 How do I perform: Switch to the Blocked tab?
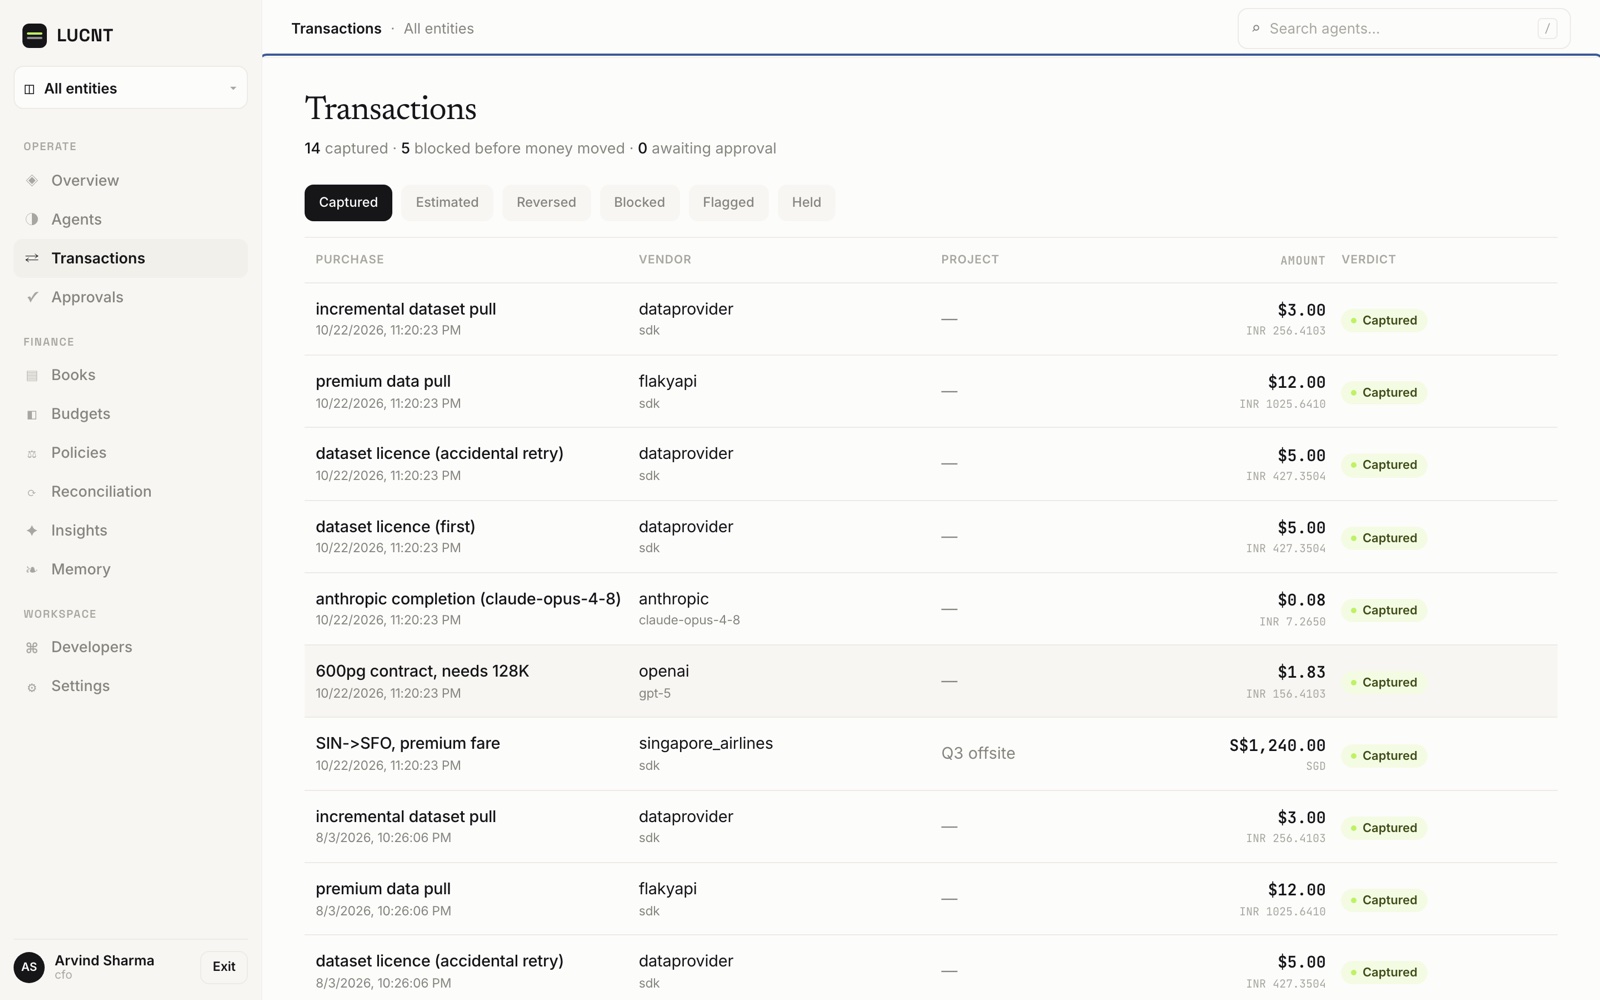[639, 203]
